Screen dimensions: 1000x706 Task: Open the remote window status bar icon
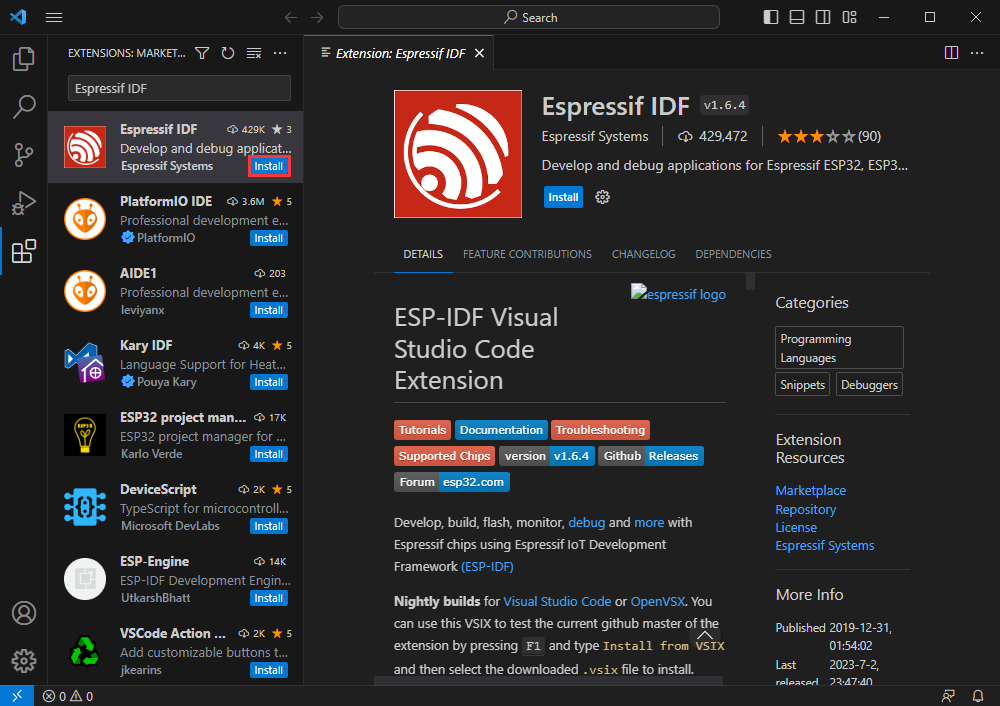coord(17,696)
